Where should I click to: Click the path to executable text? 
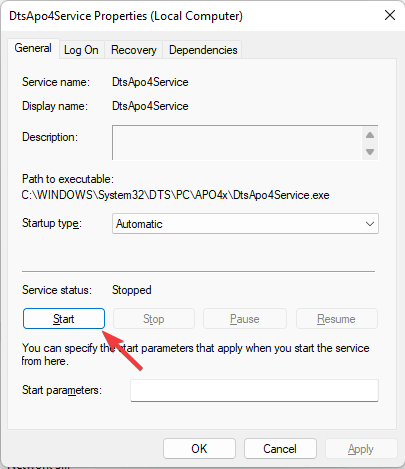click(x=175, y=195)
